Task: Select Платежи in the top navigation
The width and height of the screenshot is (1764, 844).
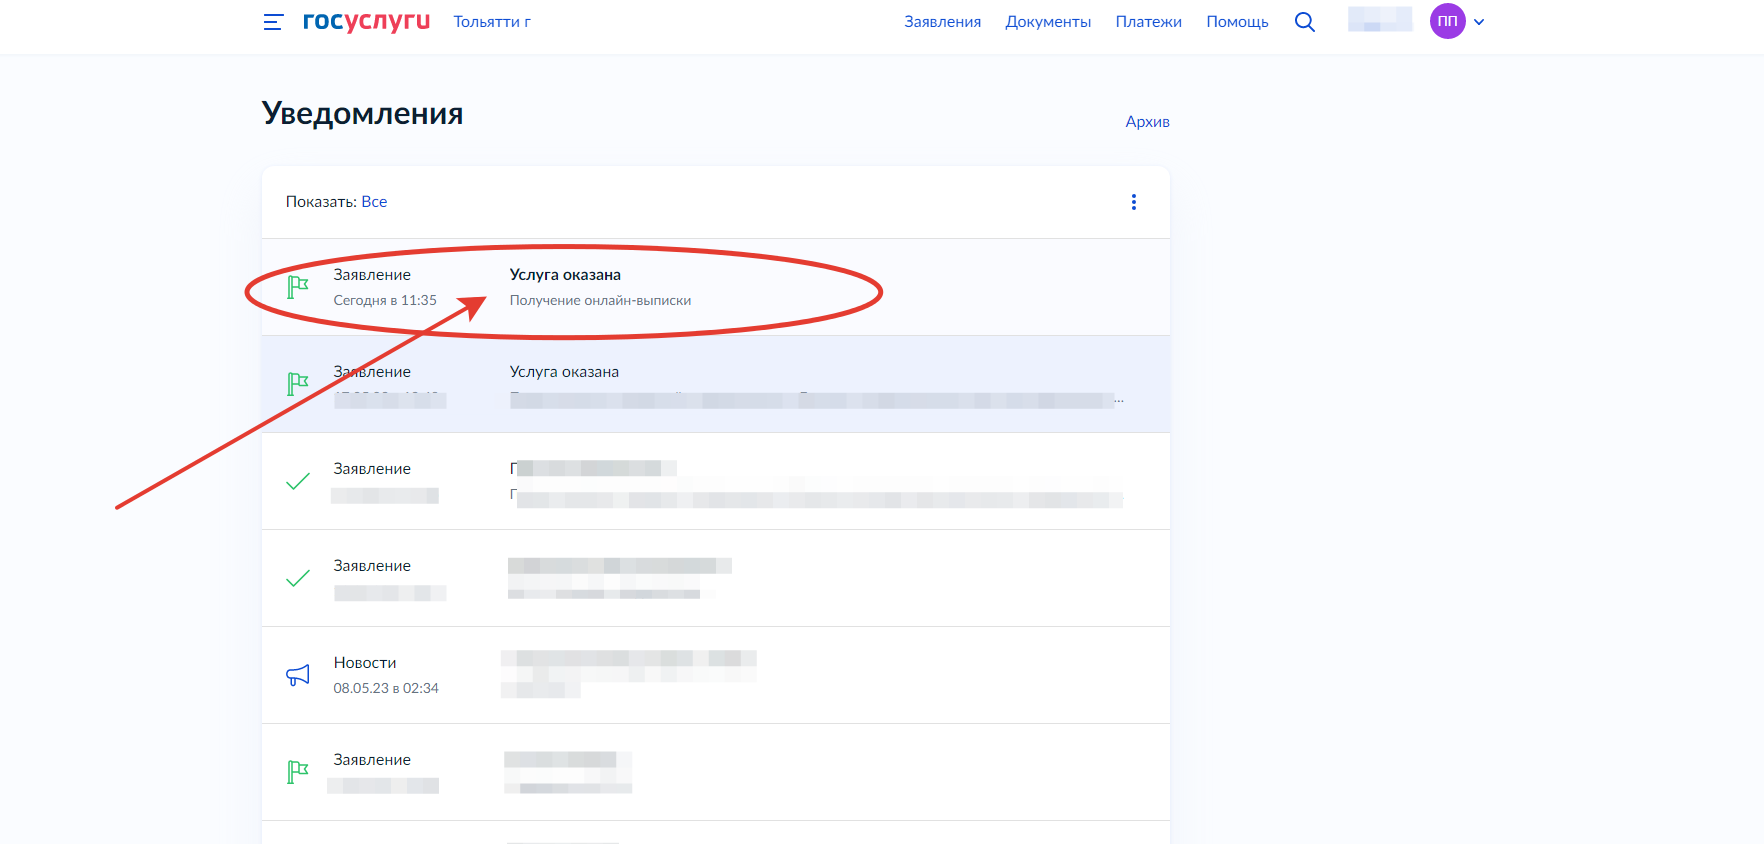Action: tap(1148, 22)
